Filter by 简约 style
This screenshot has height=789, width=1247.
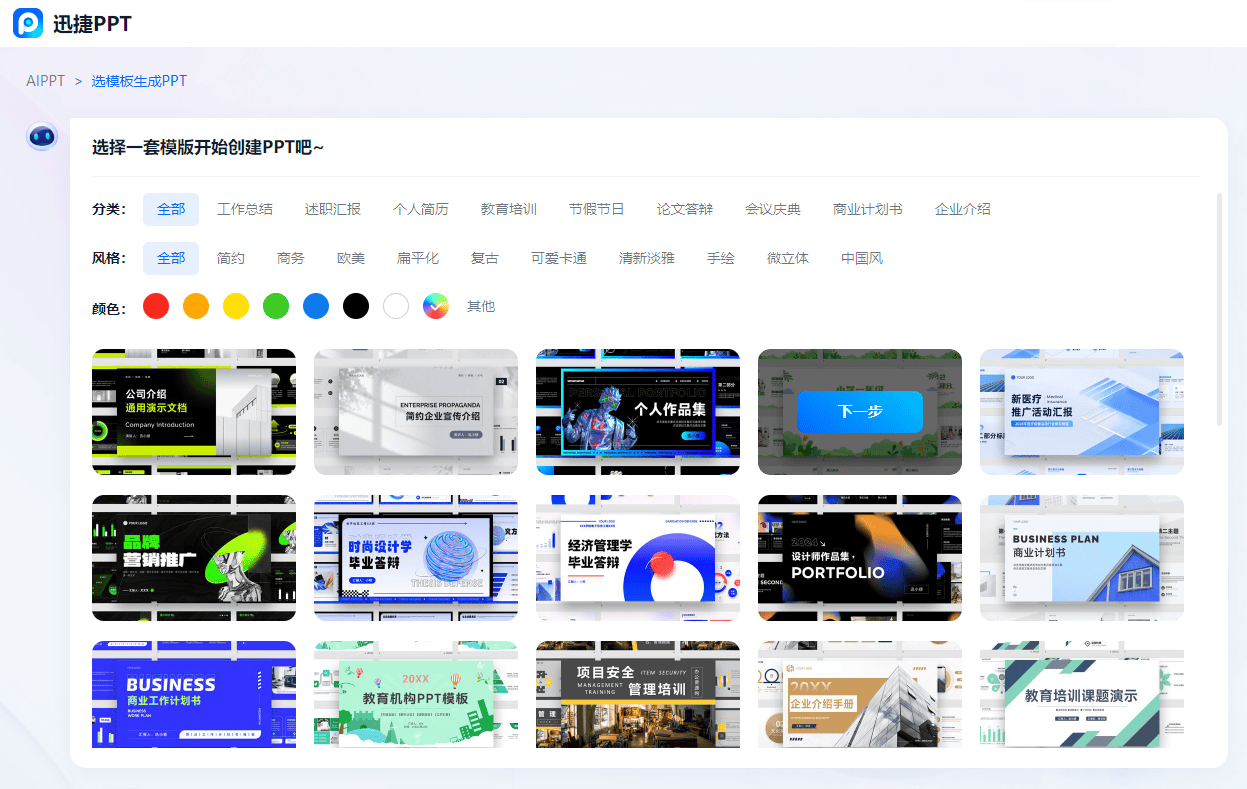tap(231, 258)
